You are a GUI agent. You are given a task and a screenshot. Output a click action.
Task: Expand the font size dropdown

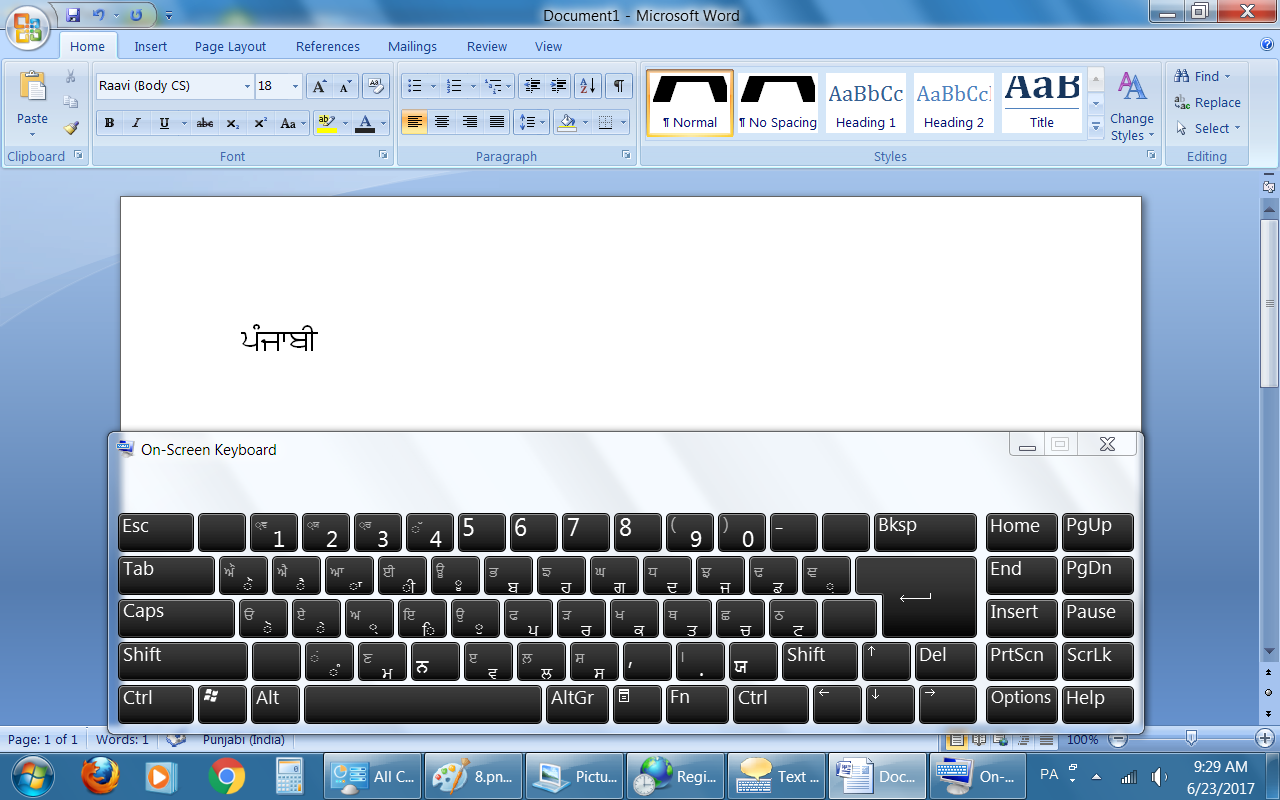pos(295,86)
